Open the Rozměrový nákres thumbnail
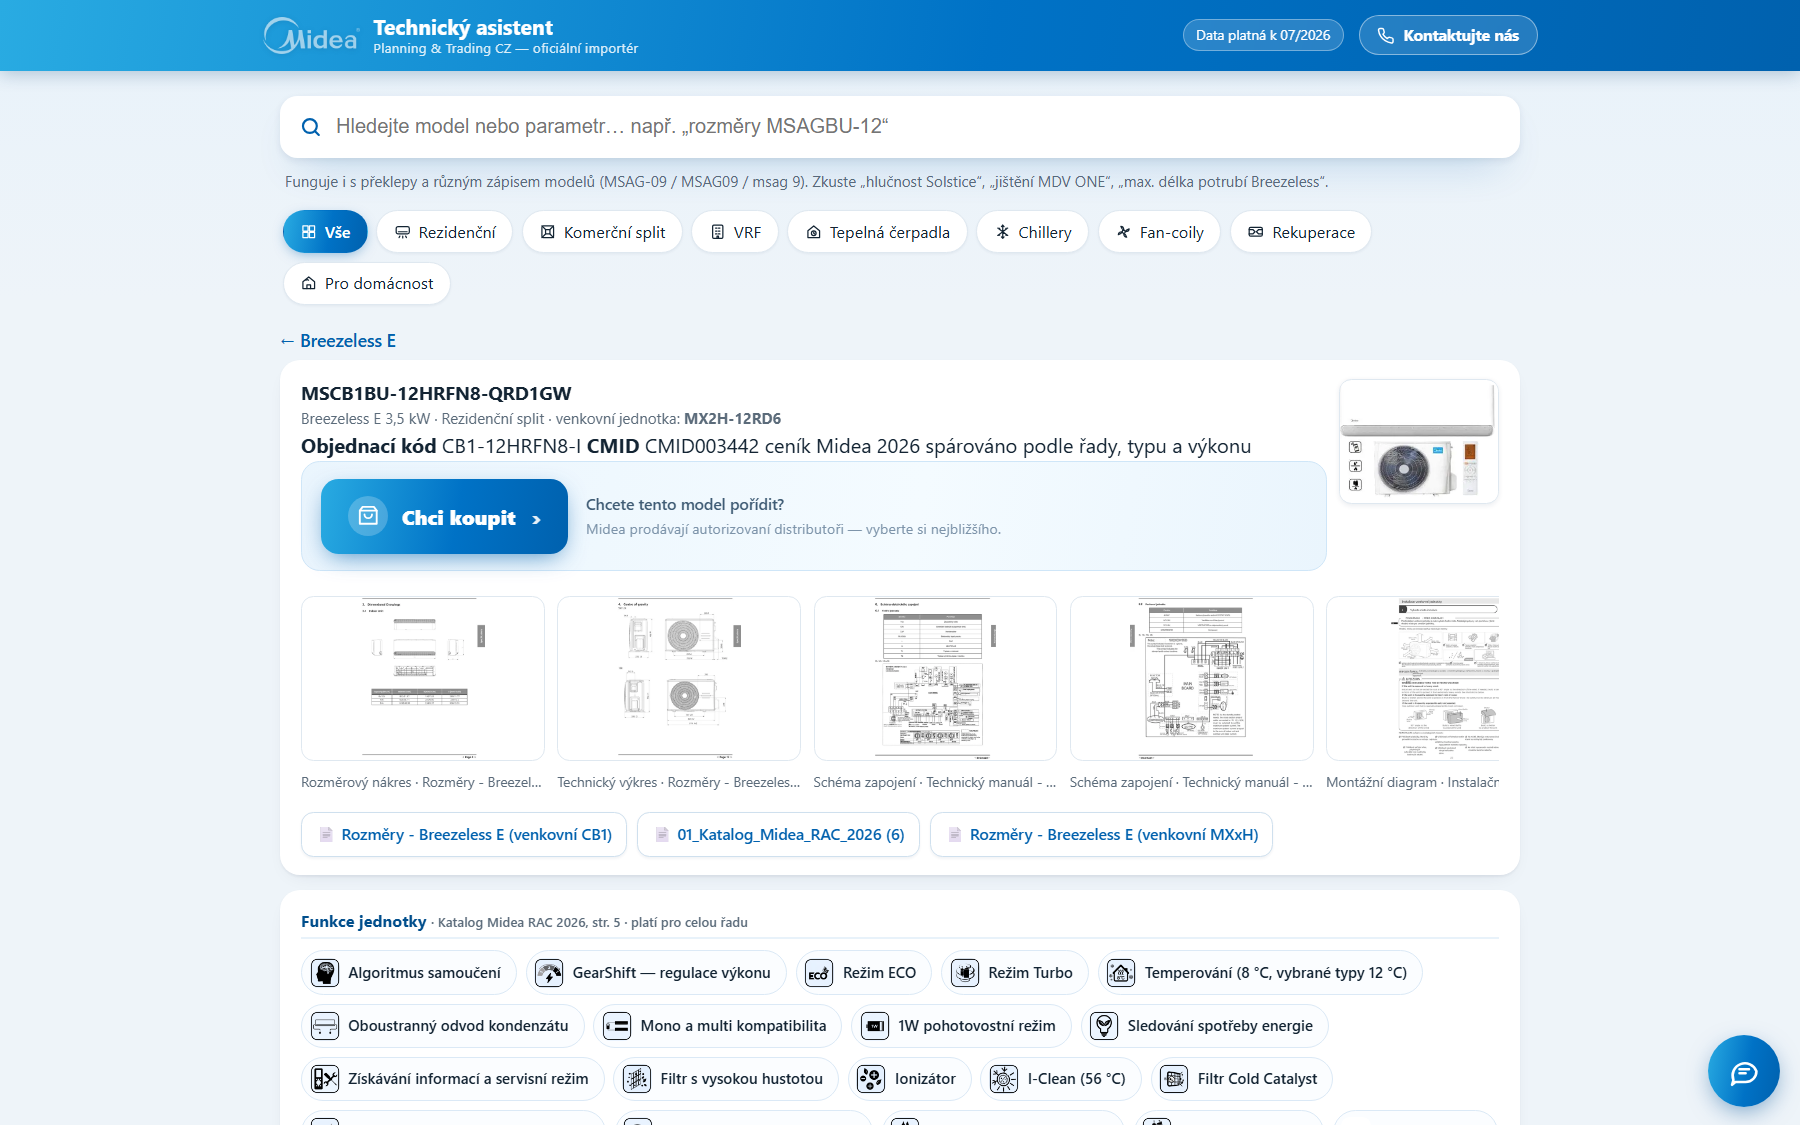1800x1125 pixels. tap(423, 678)
